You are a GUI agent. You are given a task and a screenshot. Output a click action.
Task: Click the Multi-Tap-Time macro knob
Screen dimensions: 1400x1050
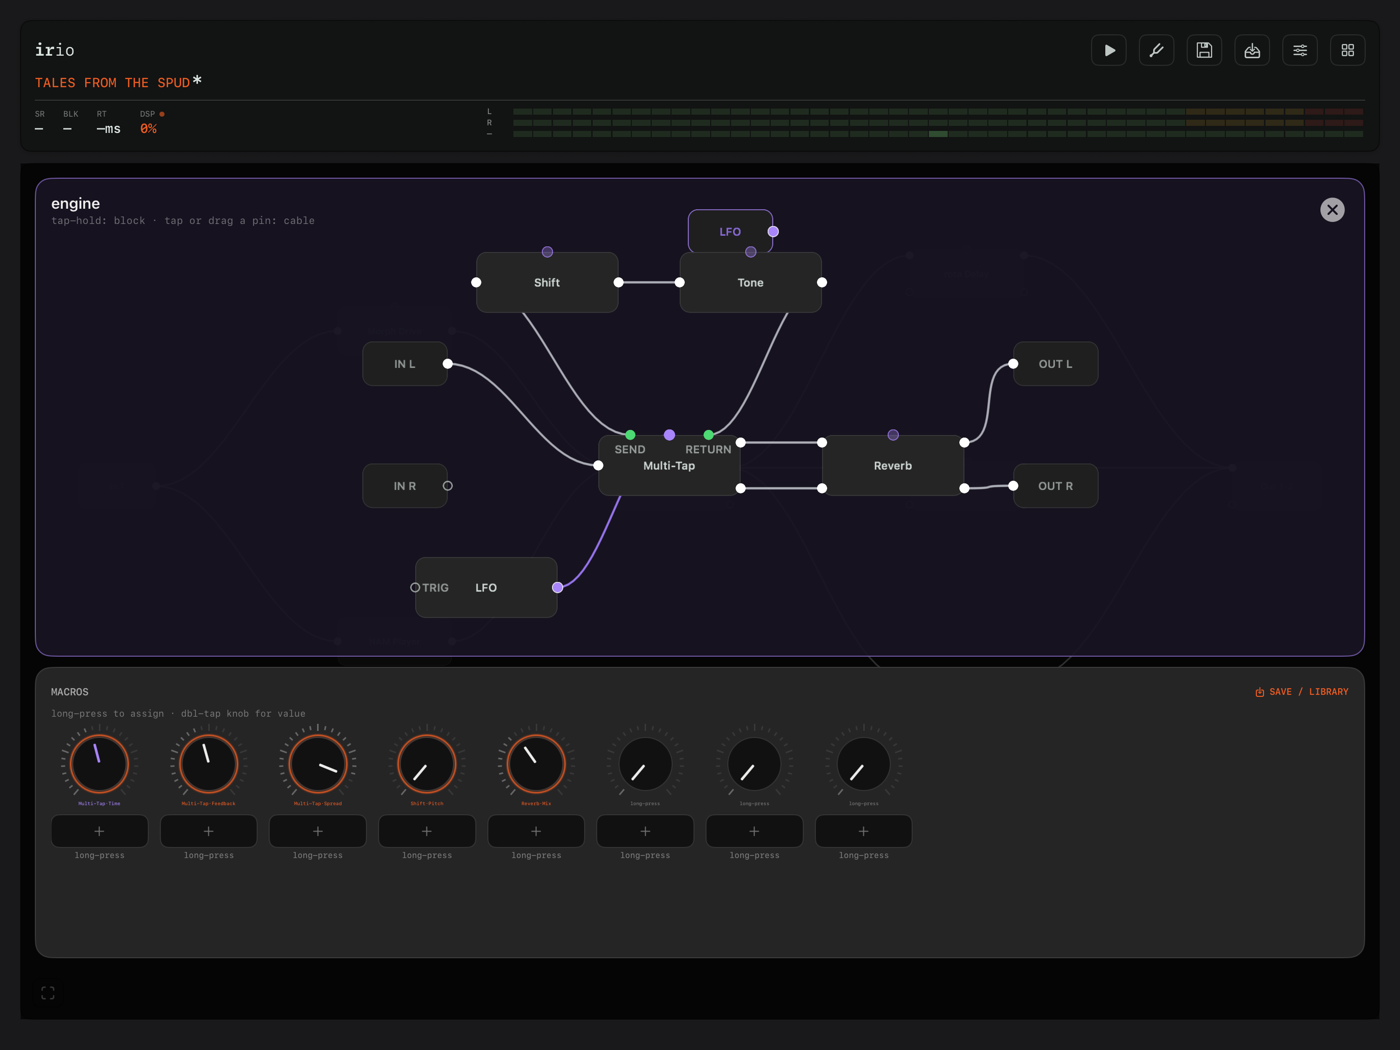(x=99, y=764)
